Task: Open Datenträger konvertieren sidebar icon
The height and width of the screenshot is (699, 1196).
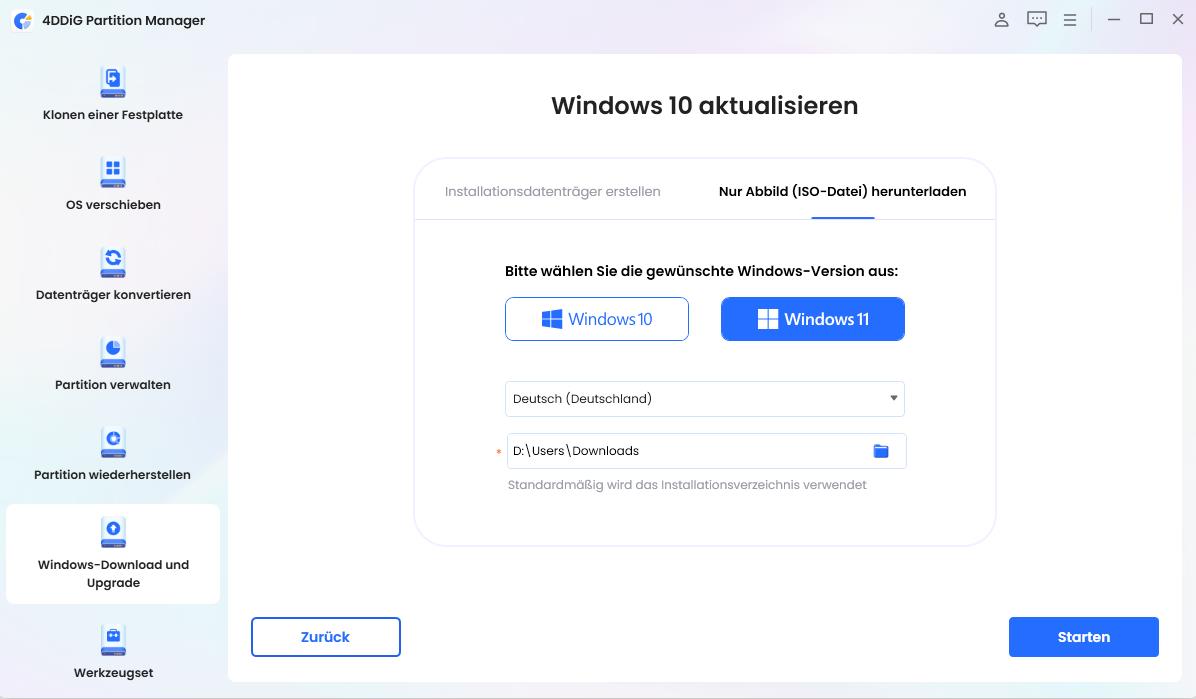Action: click(113, 263)
